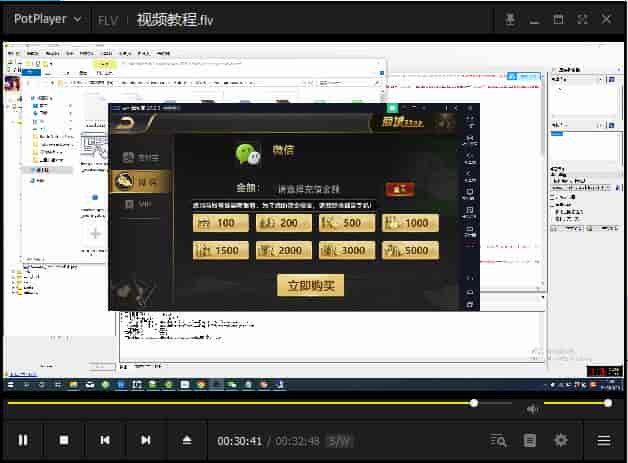Toggle the playlist with hamburger icon
Image resolution: width=628 pixels, height=463 pixels.
tap(604, 440)
